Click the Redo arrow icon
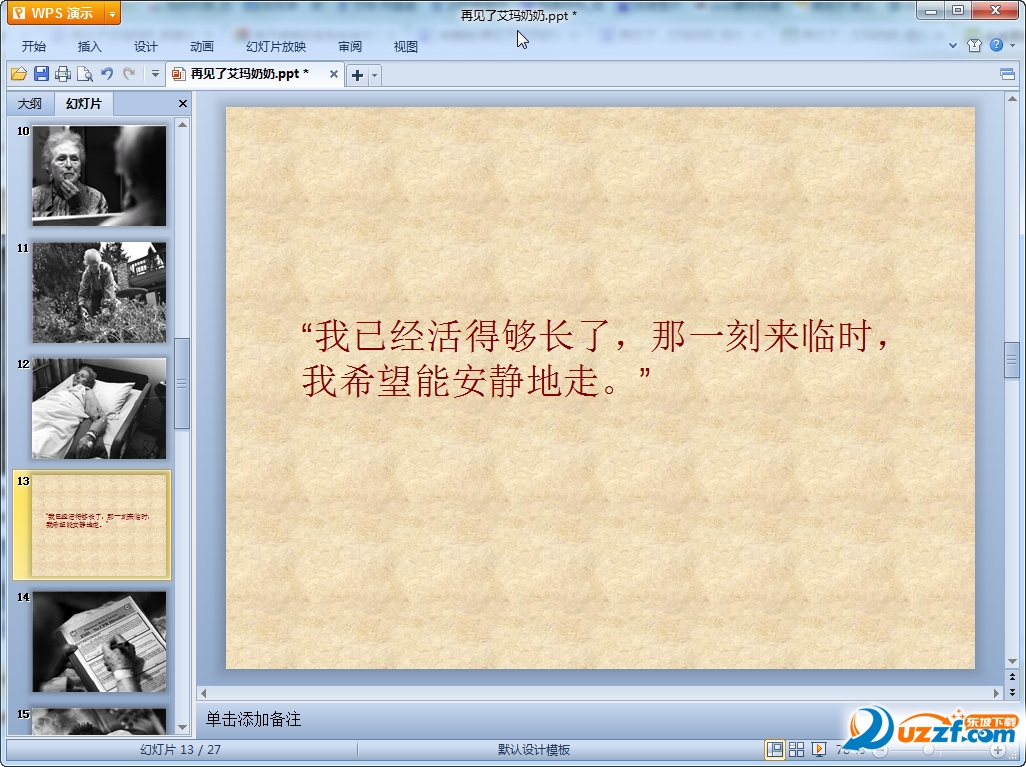The image size is (1026, 767). pos(129,74)
